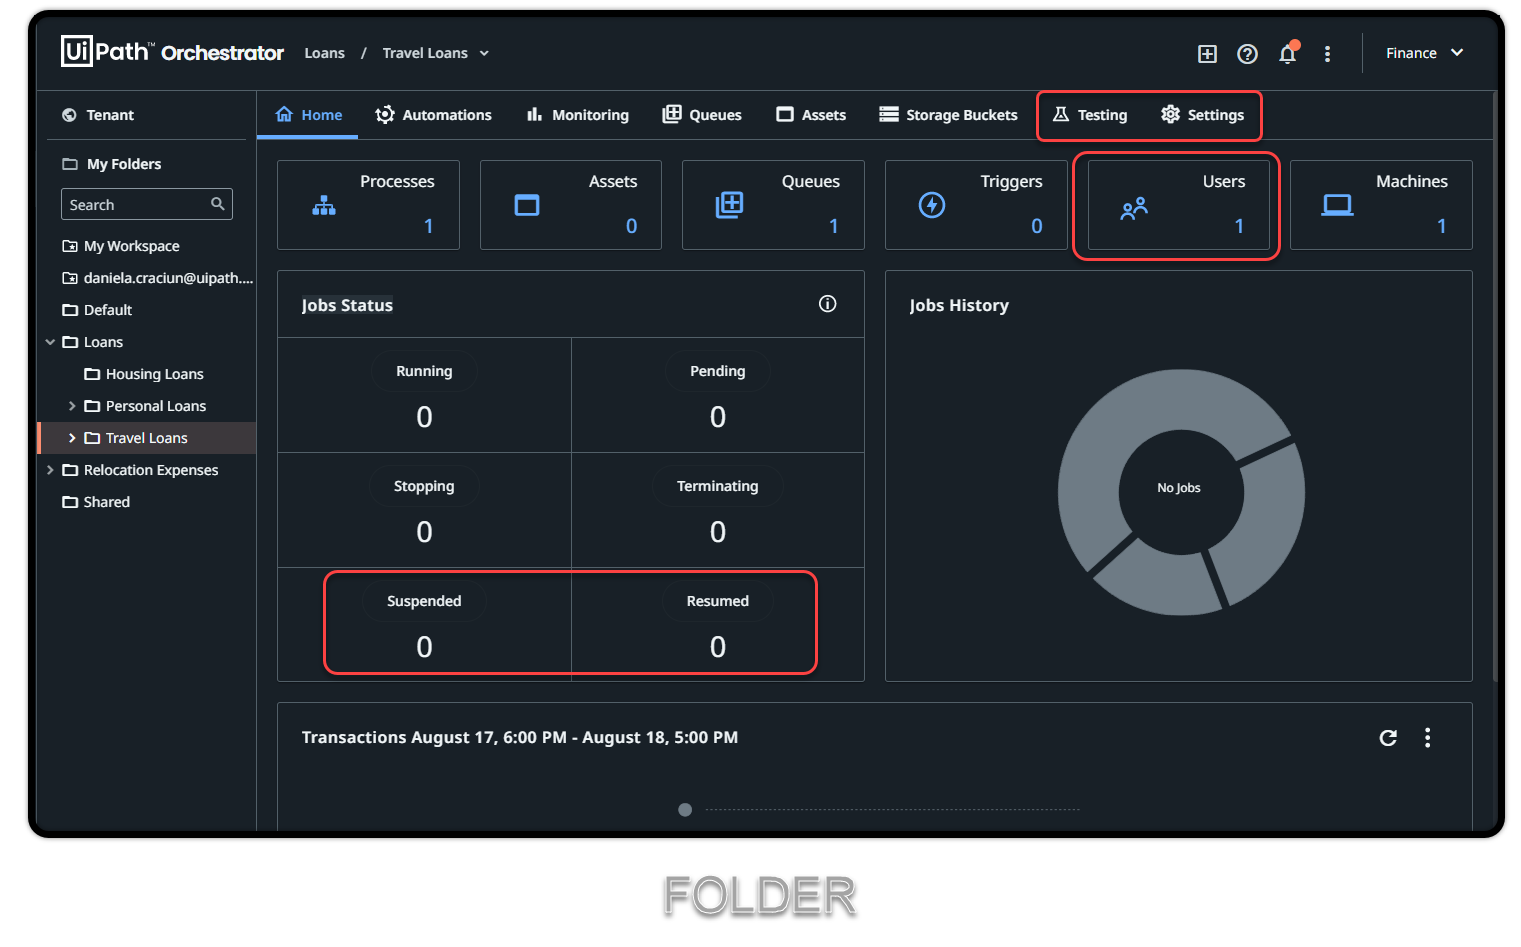Open the help question mark icon
The height and width of the screenshot is (947, 1521).
click(x=1247, y=54)
